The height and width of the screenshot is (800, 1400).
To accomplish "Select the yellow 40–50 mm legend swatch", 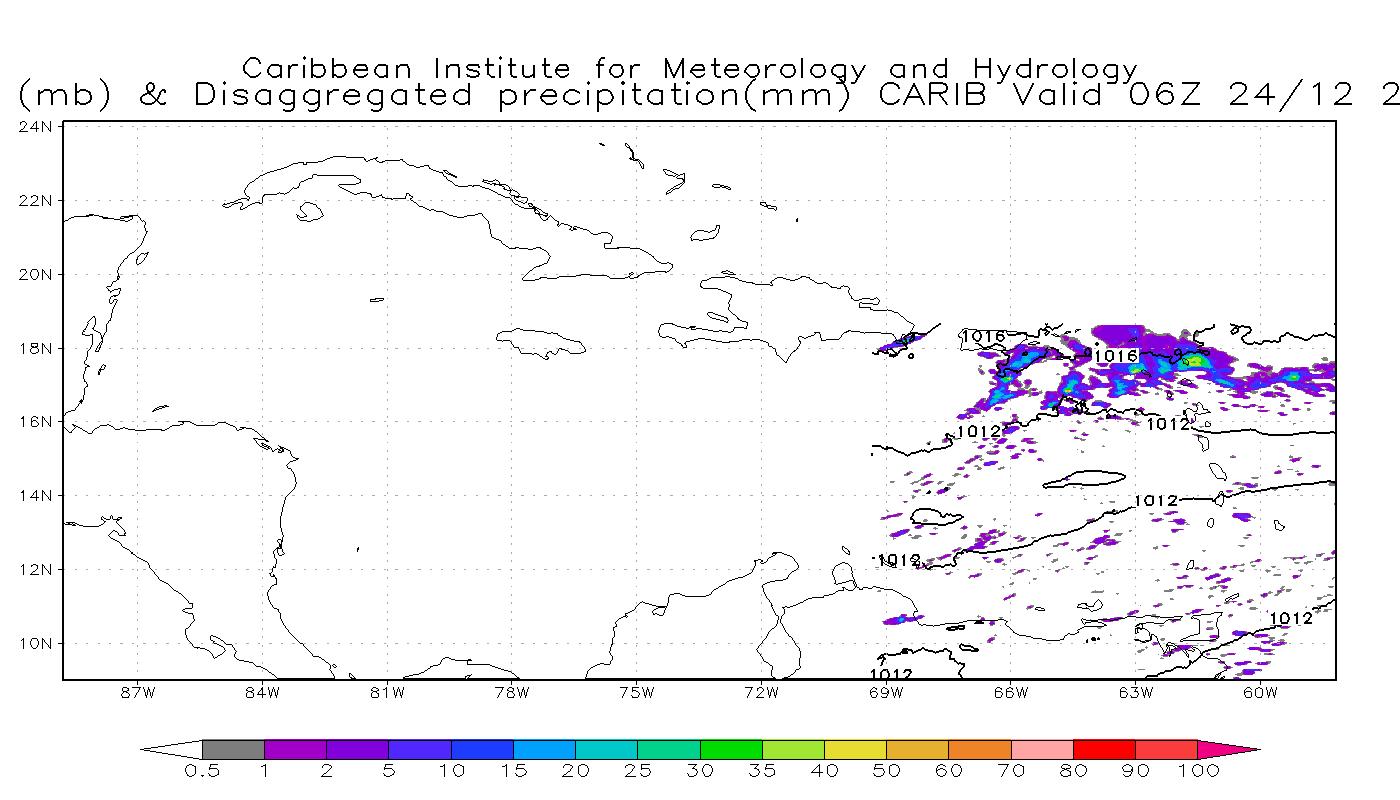I will coord(855,749).
